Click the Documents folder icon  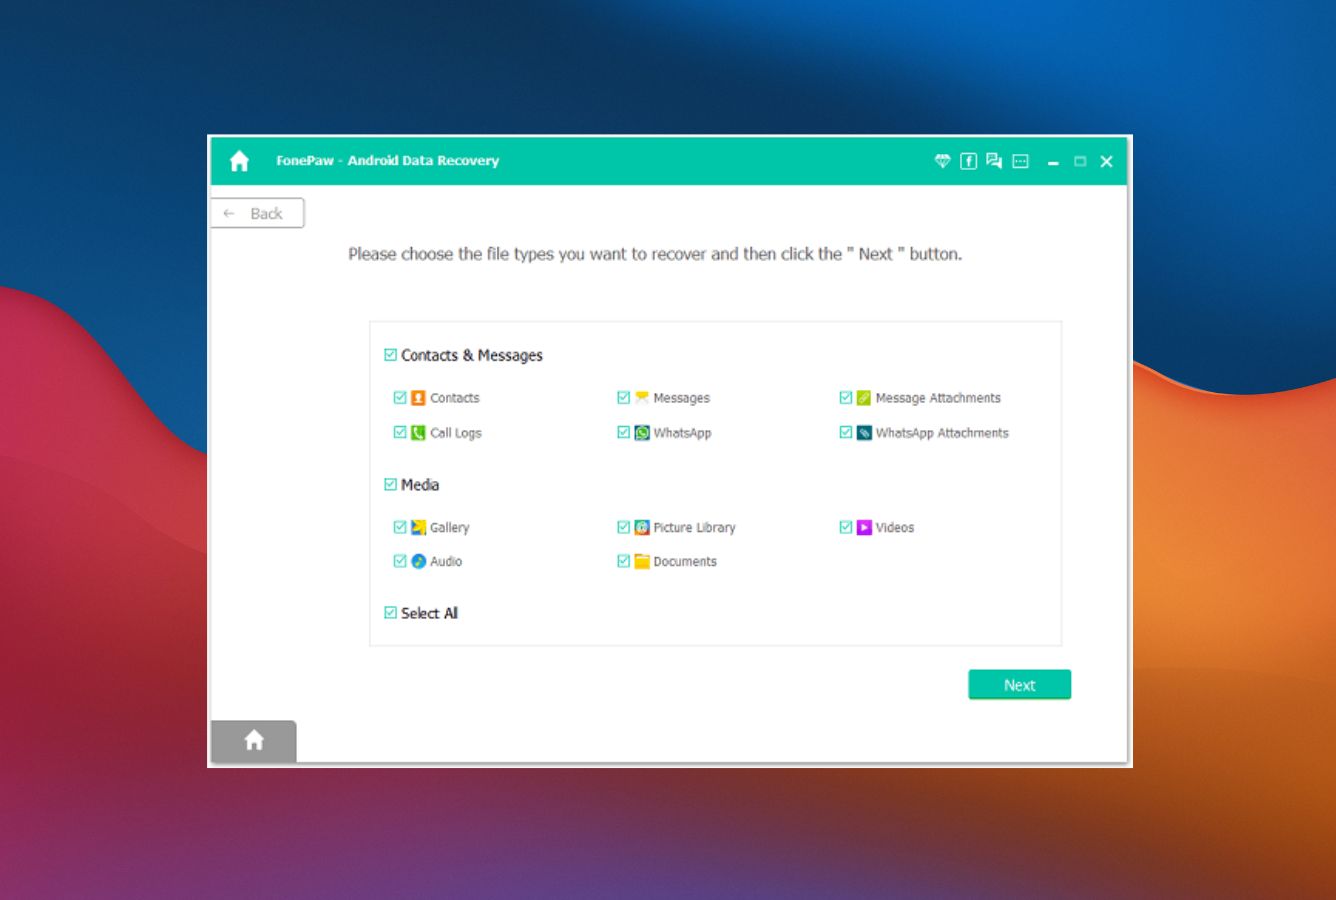[x=642, y=561]
